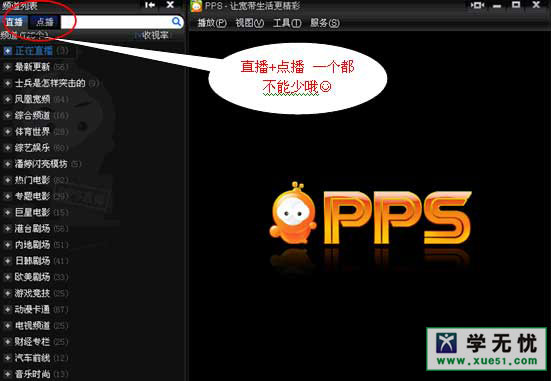Select the 专题电影 row
Viewport: 551px width, 381px height.
(92, 196)
